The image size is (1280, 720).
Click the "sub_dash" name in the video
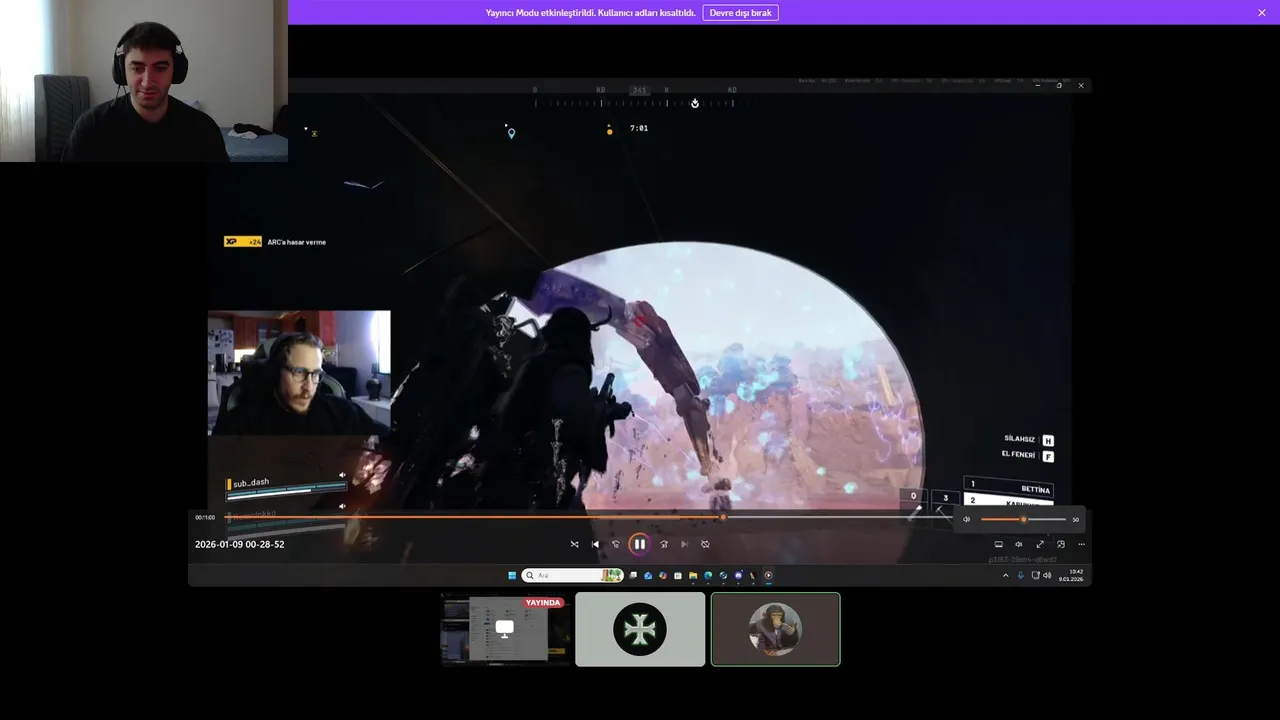[x=251, y=482]
